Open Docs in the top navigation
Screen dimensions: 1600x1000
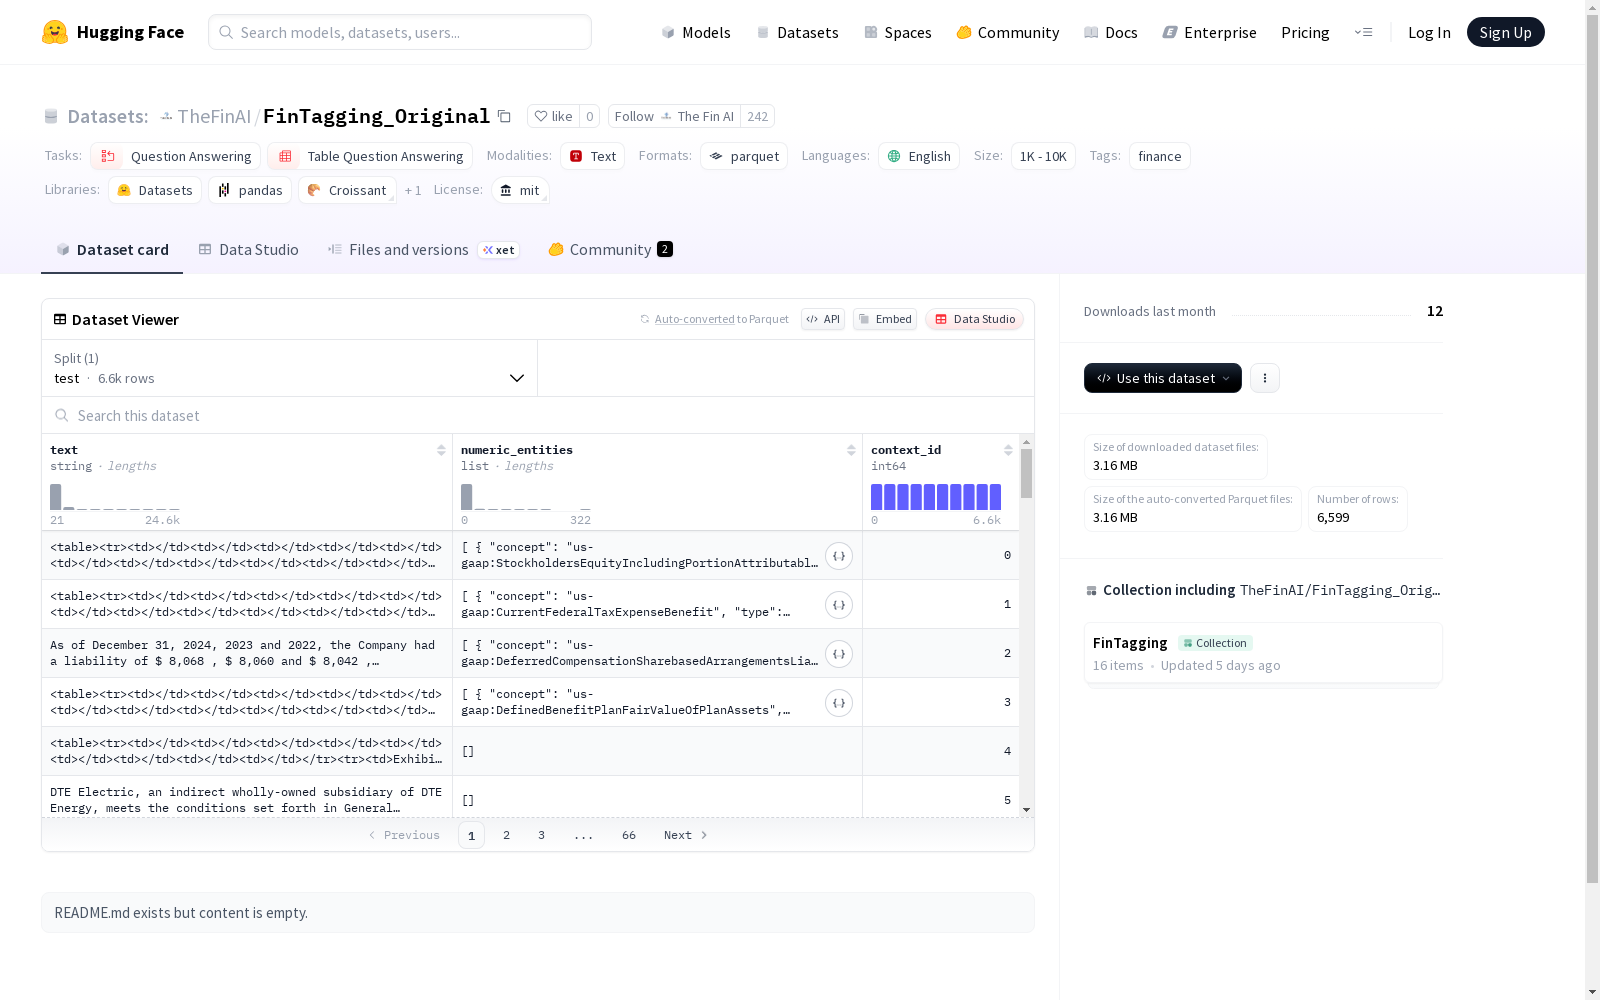pyautogui.click(x=1111, y=32)
